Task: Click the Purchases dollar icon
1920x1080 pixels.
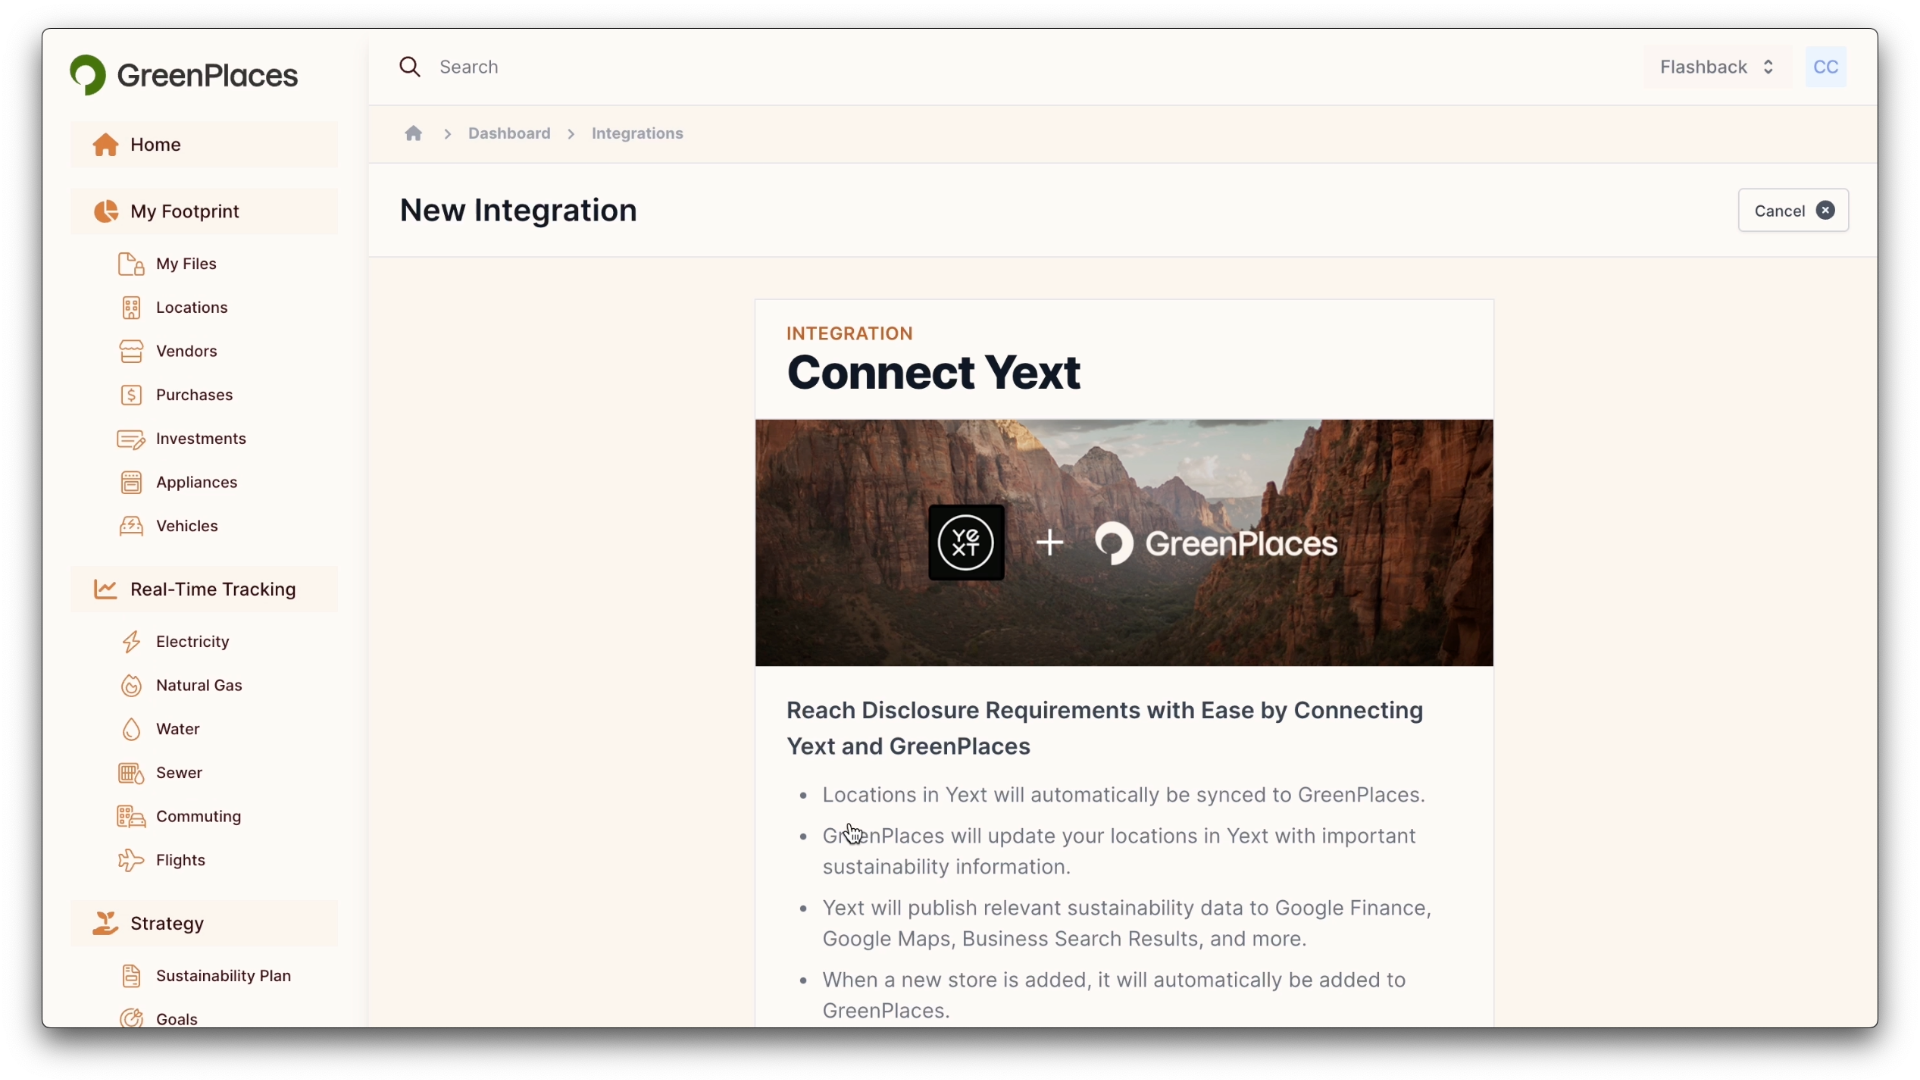Action: (x=131, y=395)
